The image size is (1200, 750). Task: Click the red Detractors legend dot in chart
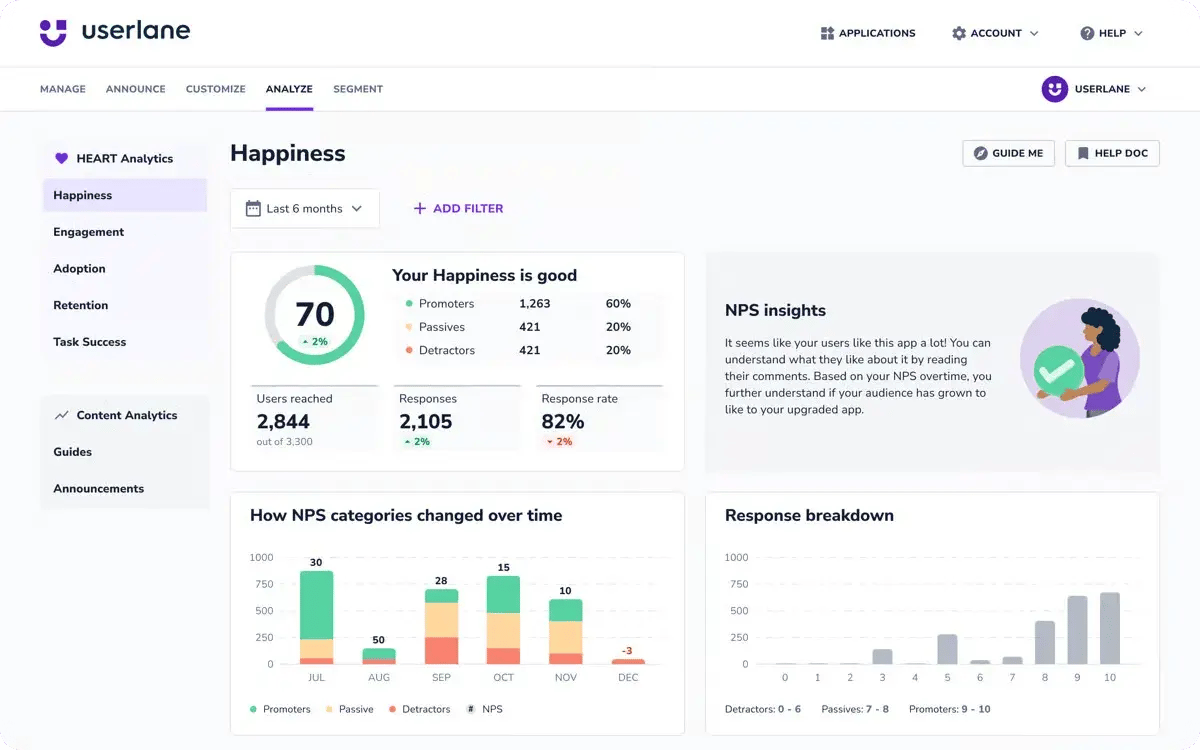tap(391, 709)
